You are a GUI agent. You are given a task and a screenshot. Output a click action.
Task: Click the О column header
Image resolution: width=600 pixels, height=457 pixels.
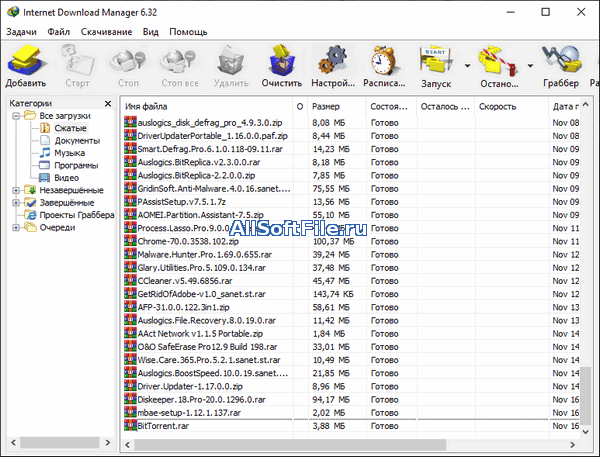point(300,106)
